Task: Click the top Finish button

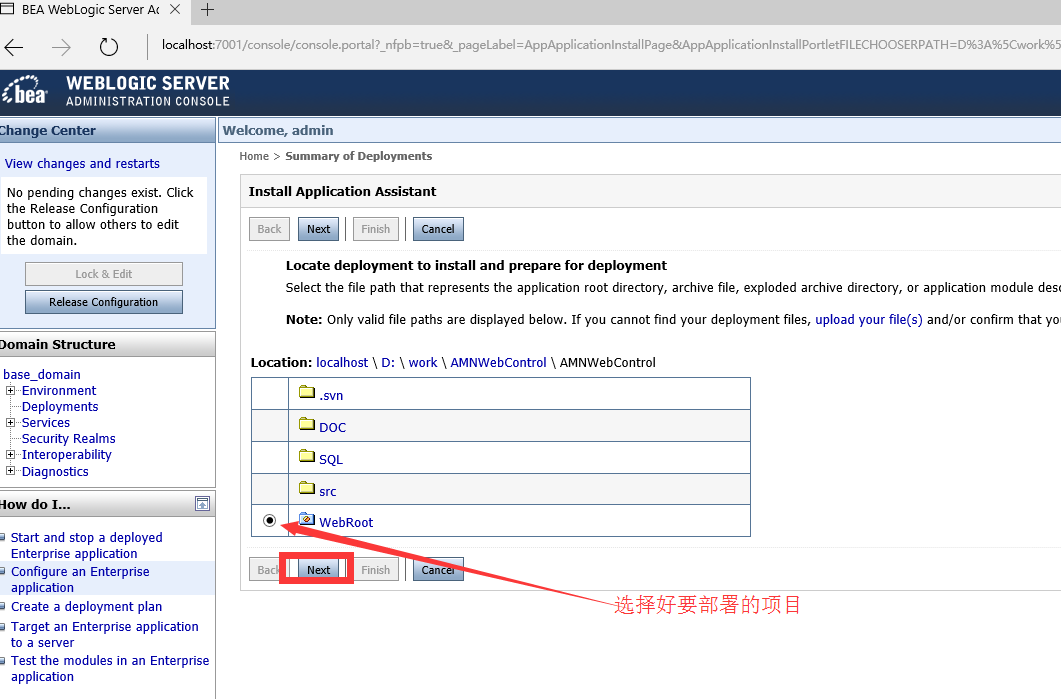Action: coord(376,229)
